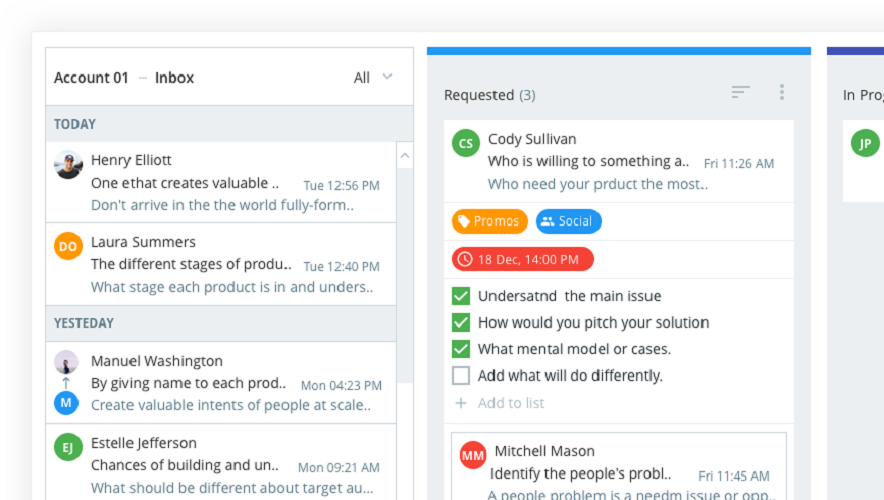
Task: Click Laura Summers' orange DO avatar
Action: click(x=68, y=247)
